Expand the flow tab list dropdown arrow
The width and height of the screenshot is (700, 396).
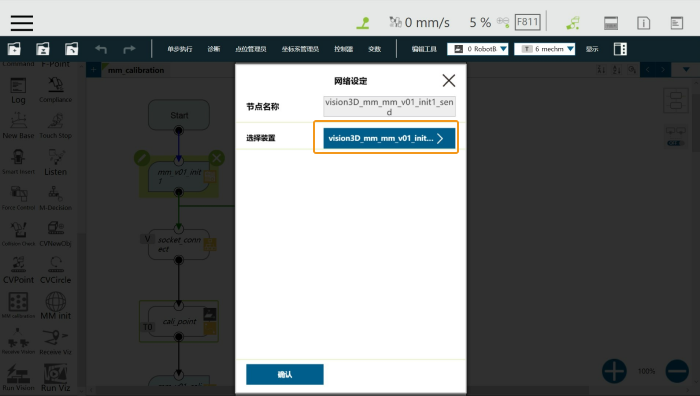click(x=686, y=70)
